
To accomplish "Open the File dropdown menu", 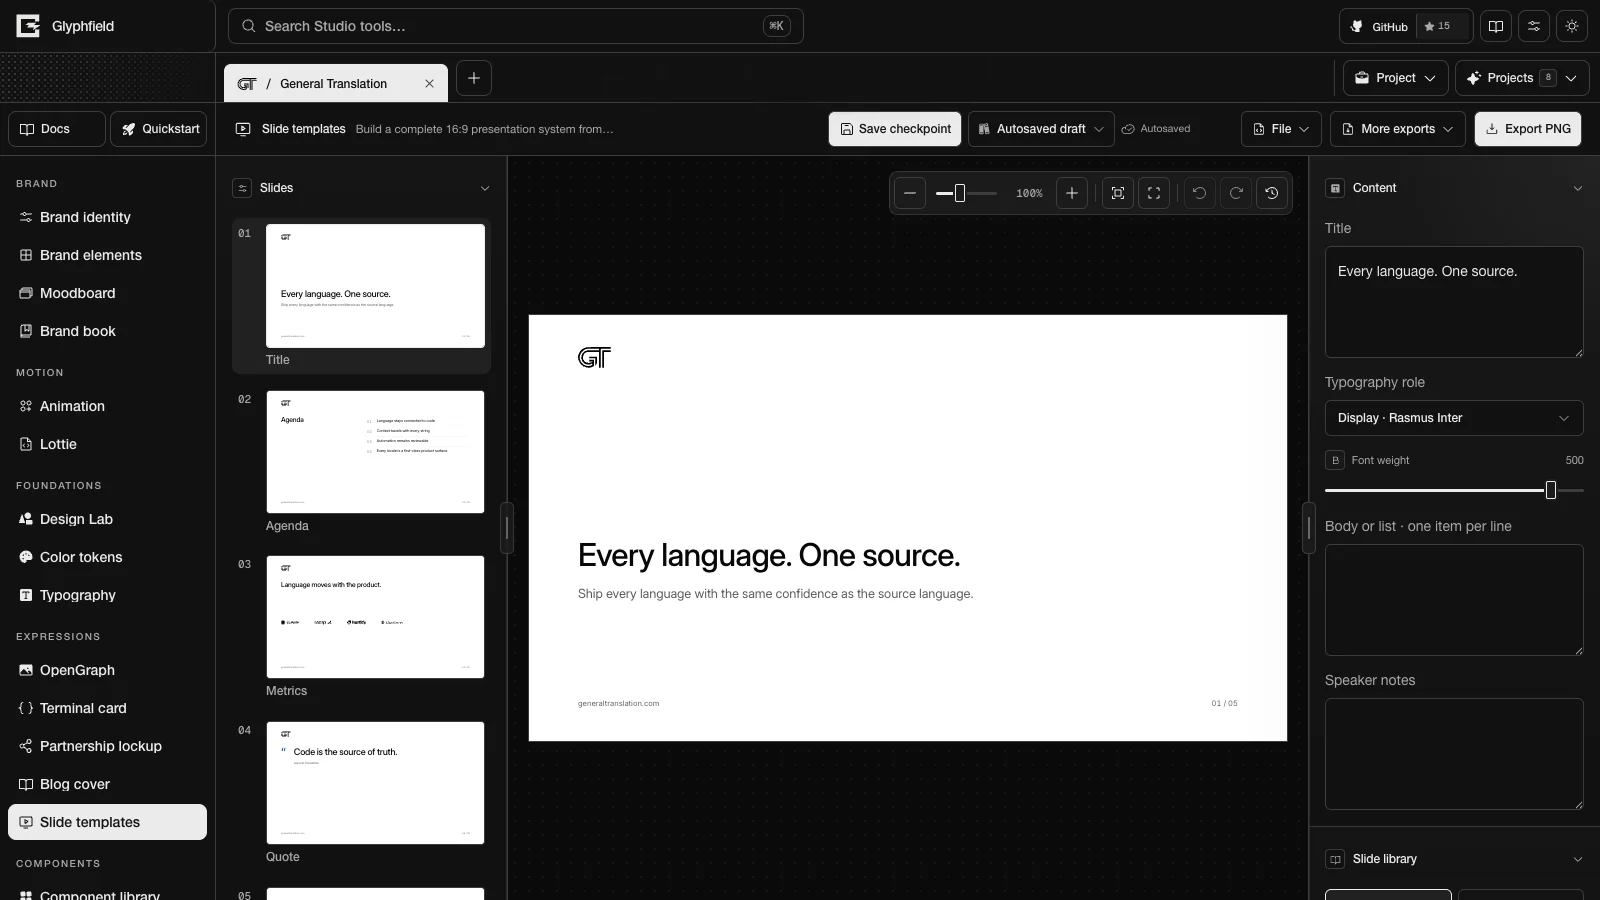I will pos(1282,129).
